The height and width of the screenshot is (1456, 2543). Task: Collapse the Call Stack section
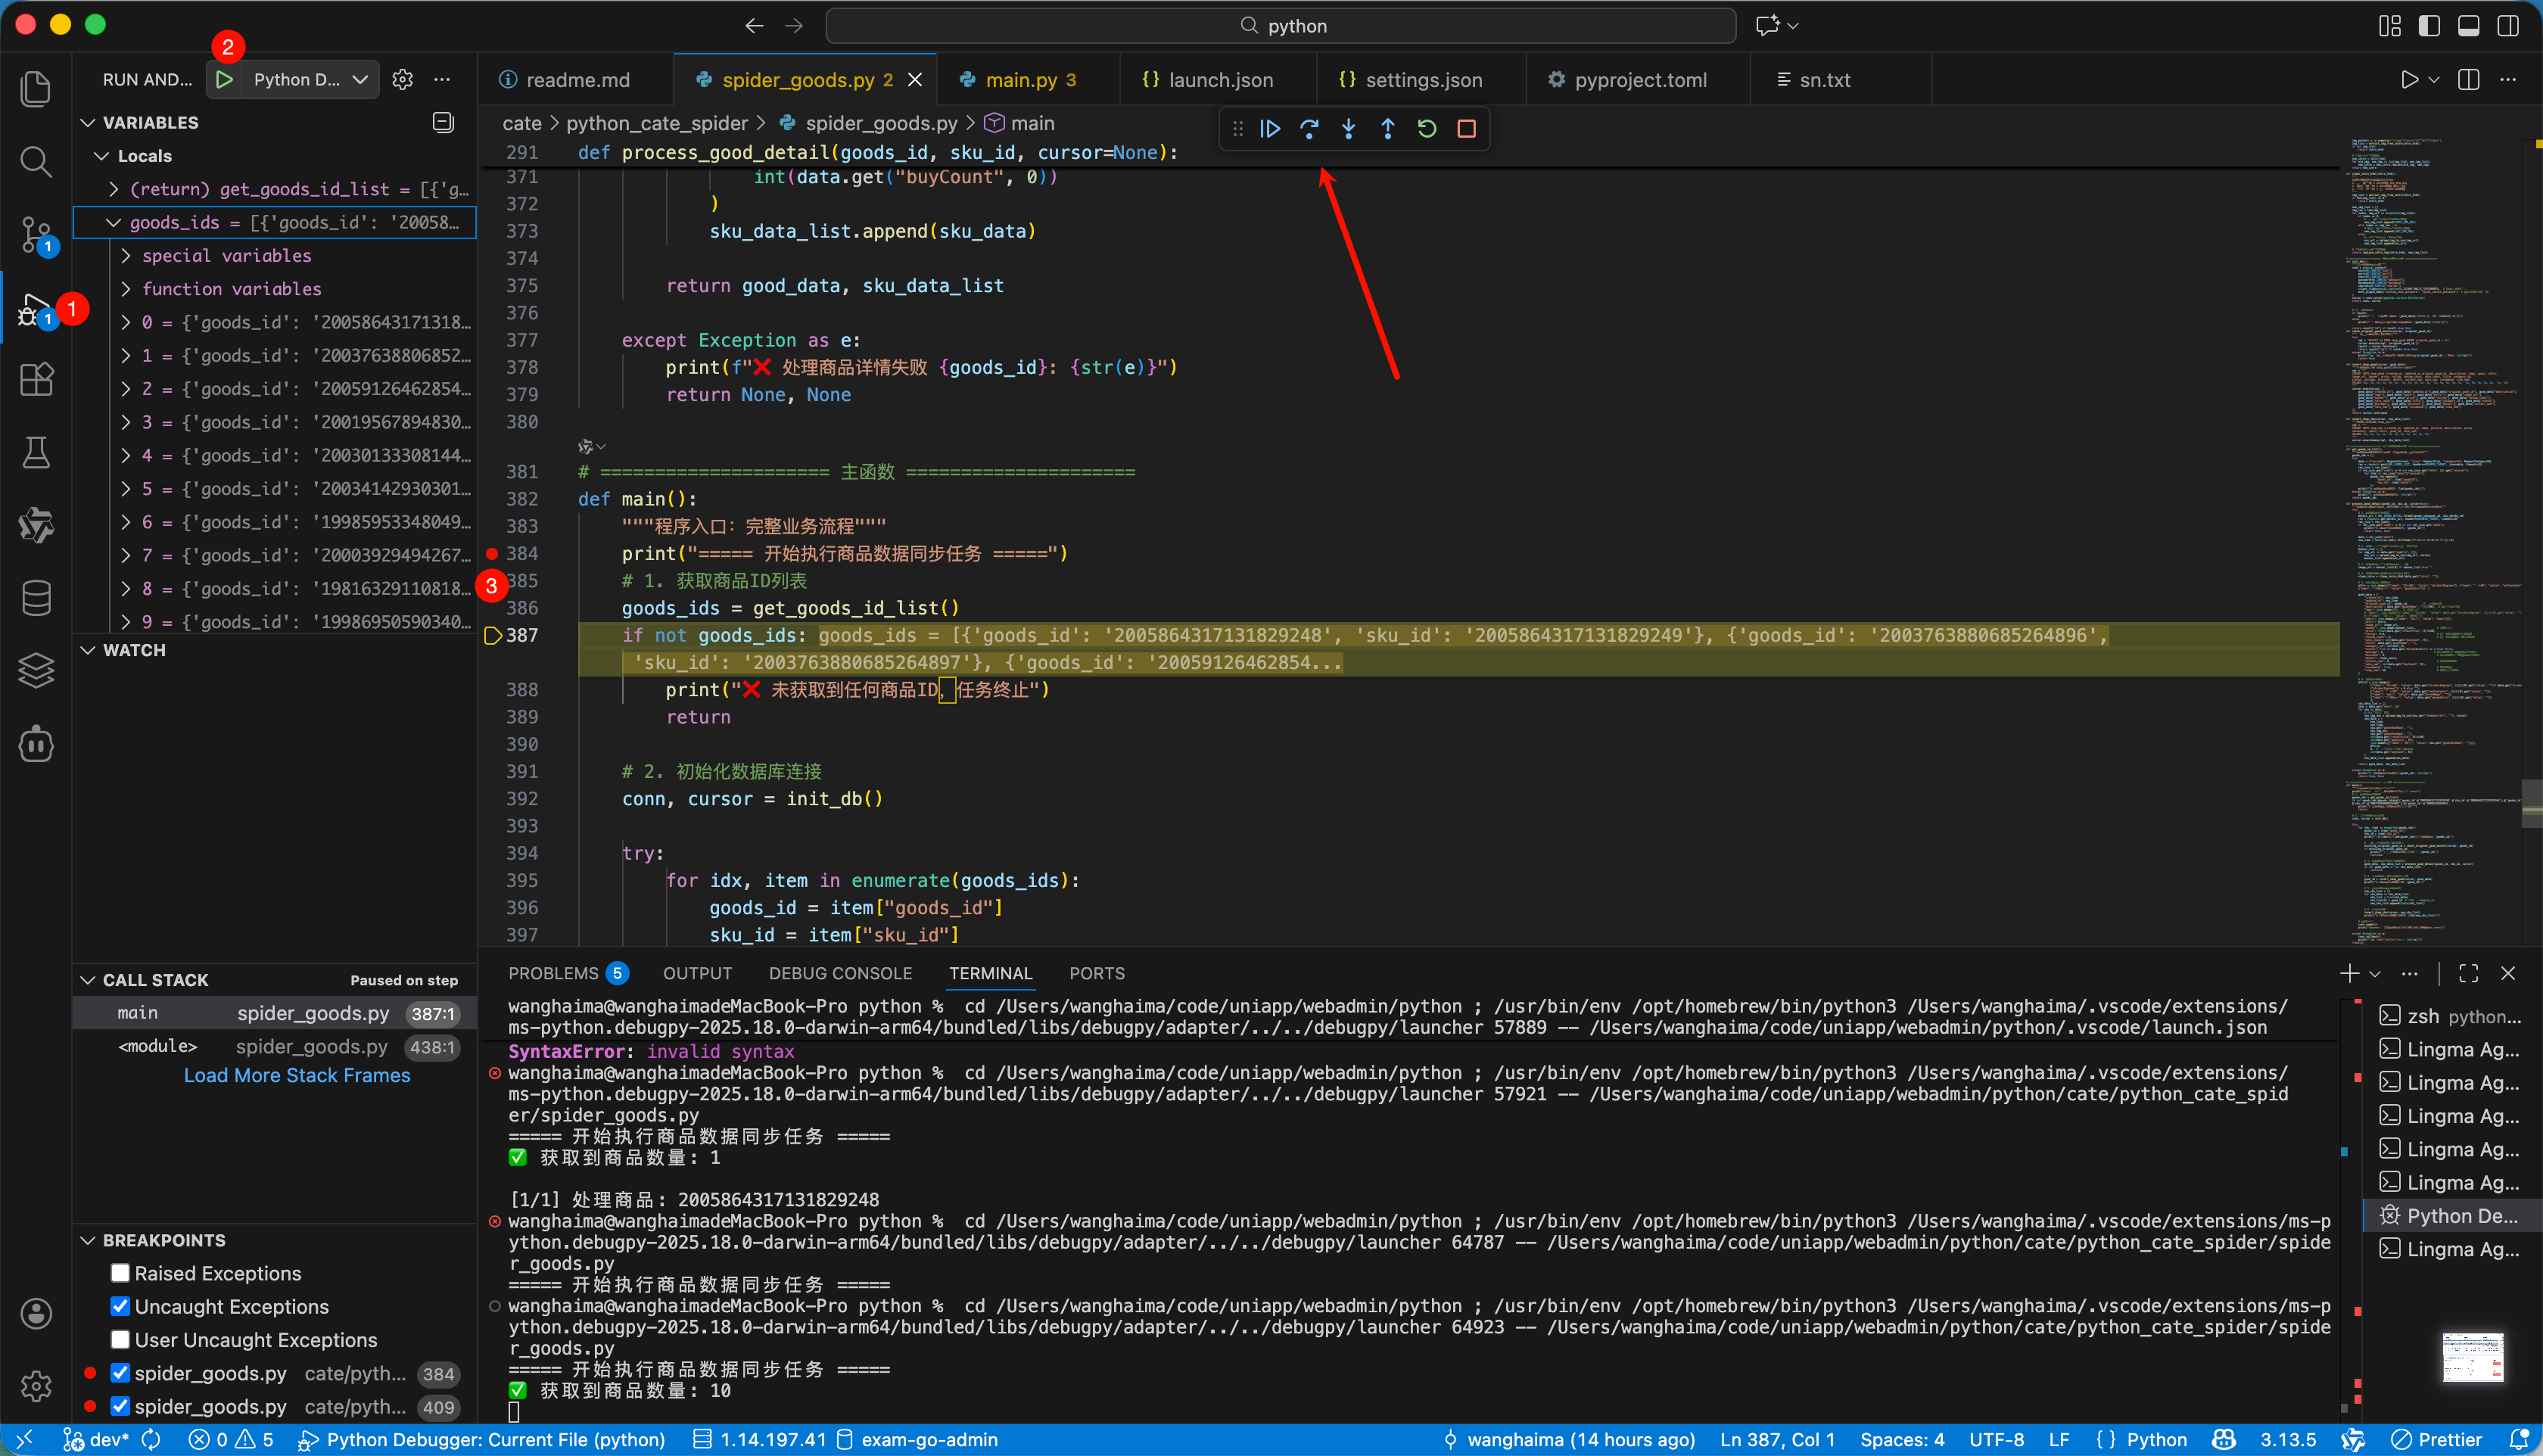click(x=88, y=980)
